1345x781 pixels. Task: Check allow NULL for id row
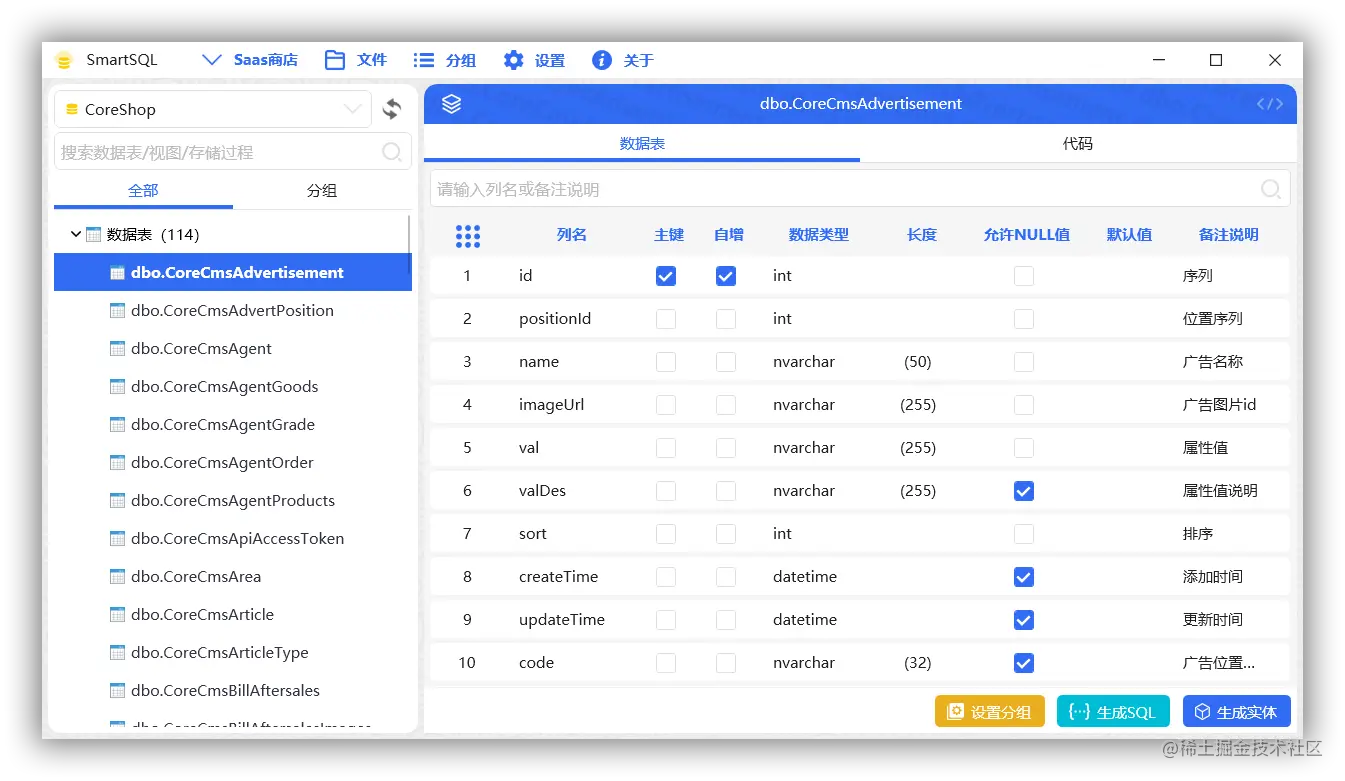(1024, 276)
